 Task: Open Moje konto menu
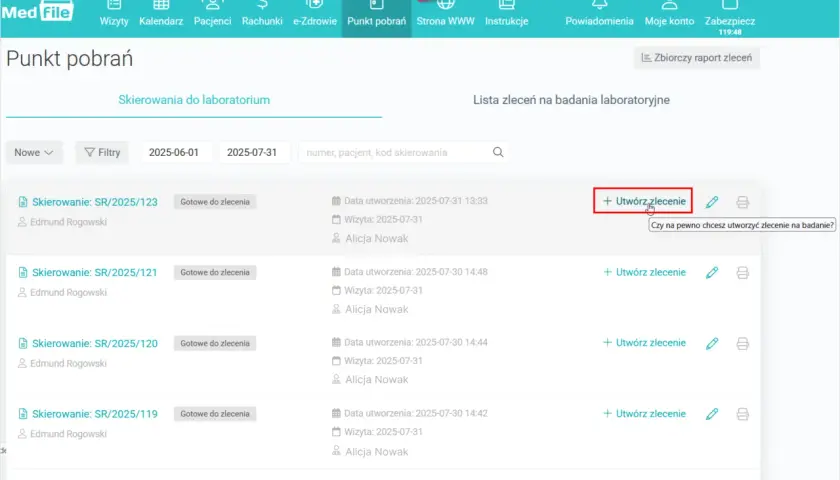[x=669, y=14]
